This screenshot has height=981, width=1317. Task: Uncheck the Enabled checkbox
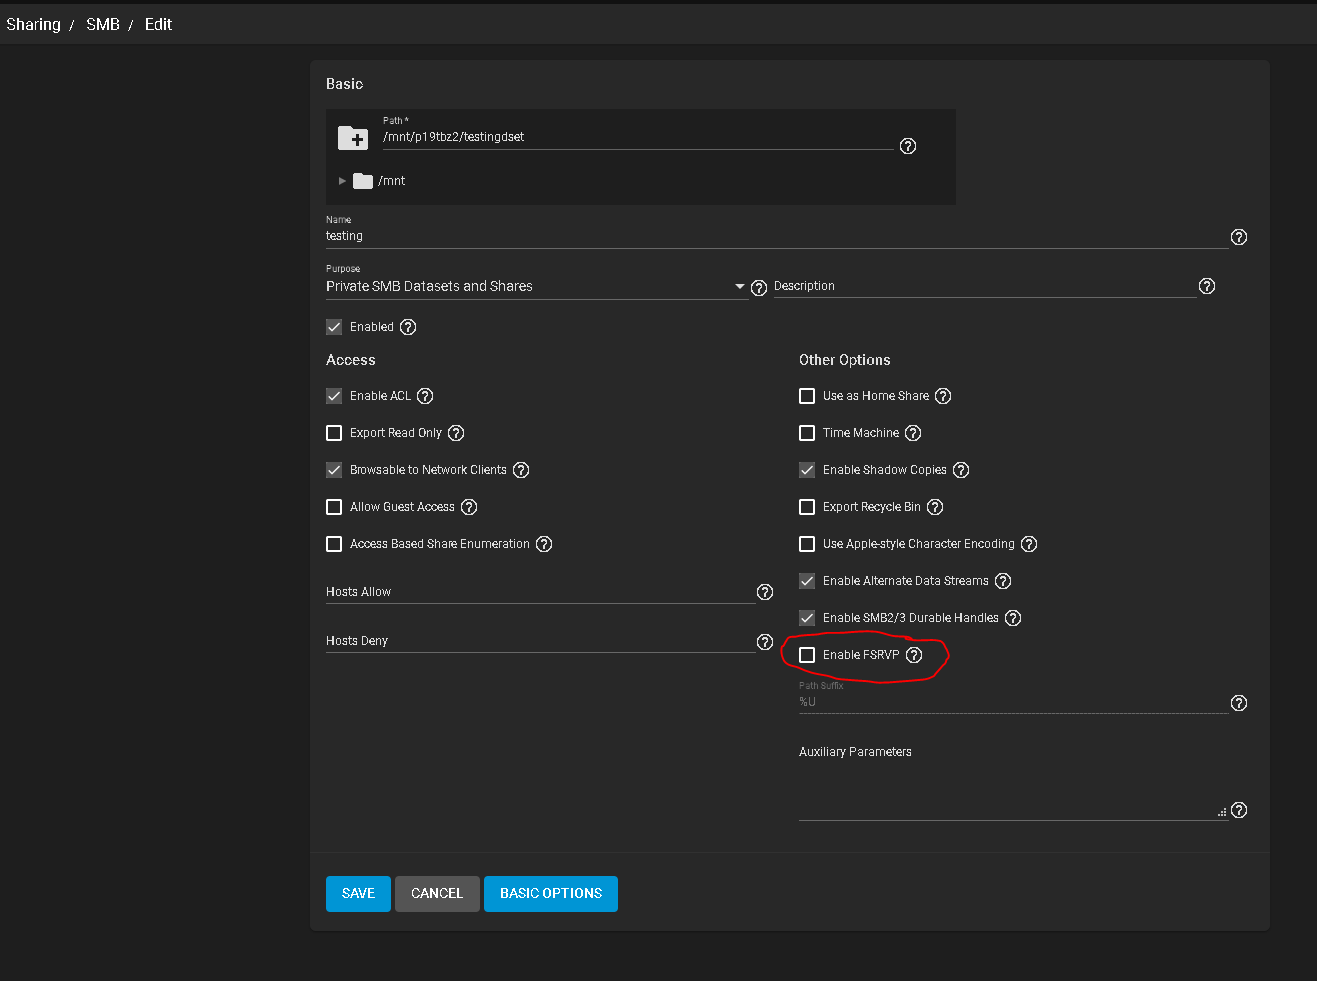click(334, 327)
